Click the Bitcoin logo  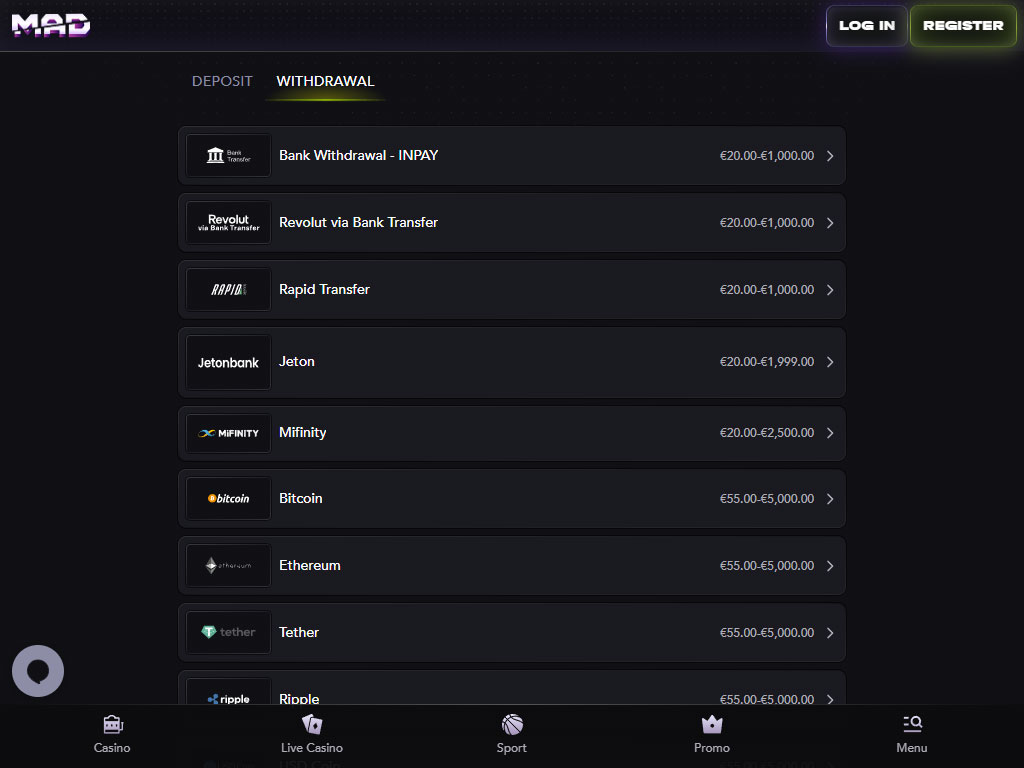coord(228,499)
